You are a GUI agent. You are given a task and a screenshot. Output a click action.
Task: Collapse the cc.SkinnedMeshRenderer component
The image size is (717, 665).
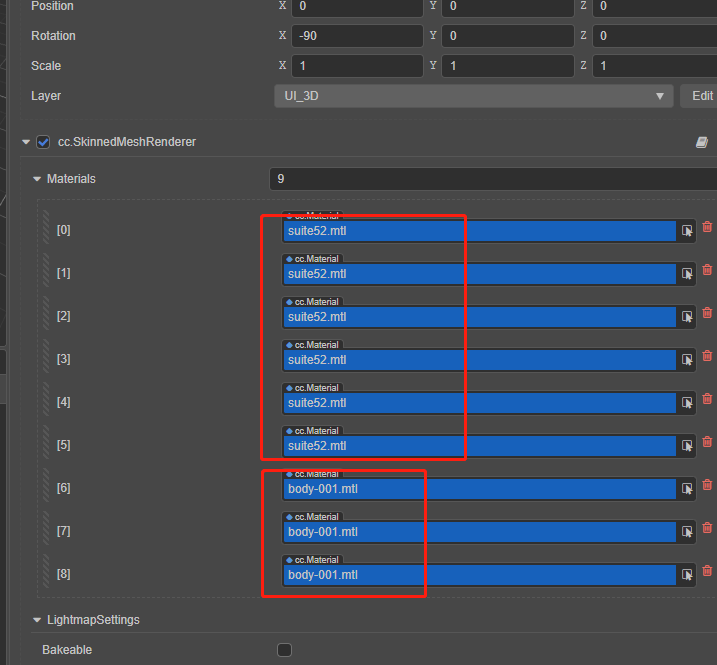26,142
